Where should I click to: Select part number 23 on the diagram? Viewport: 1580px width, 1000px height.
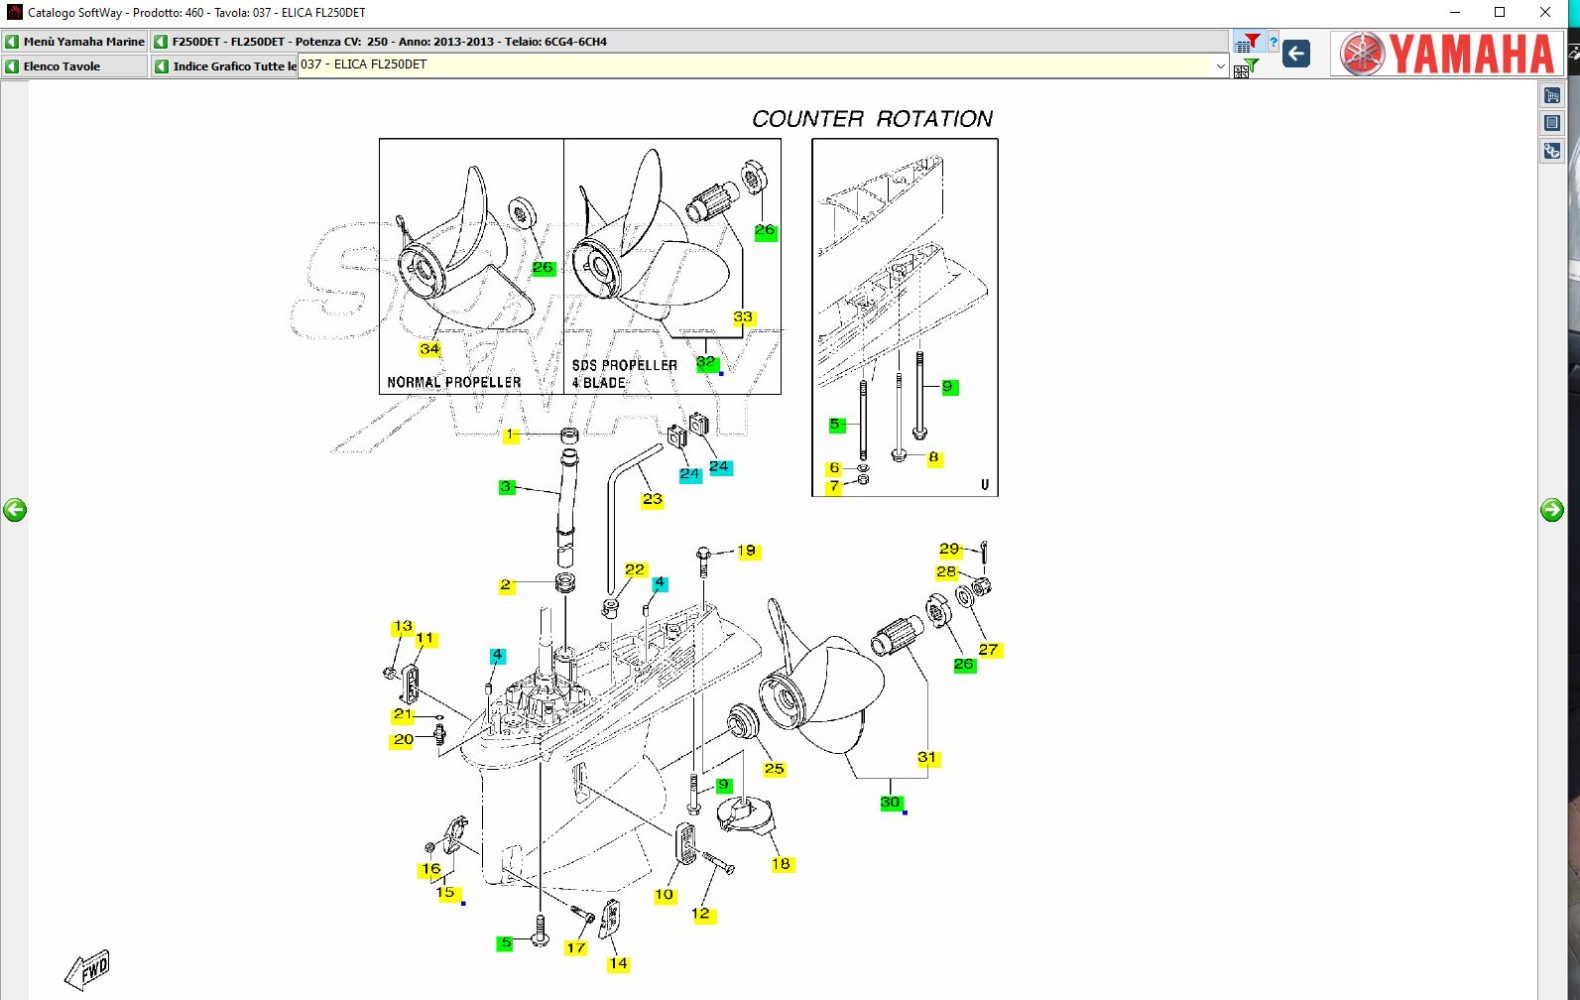click(x=653, y=499)
